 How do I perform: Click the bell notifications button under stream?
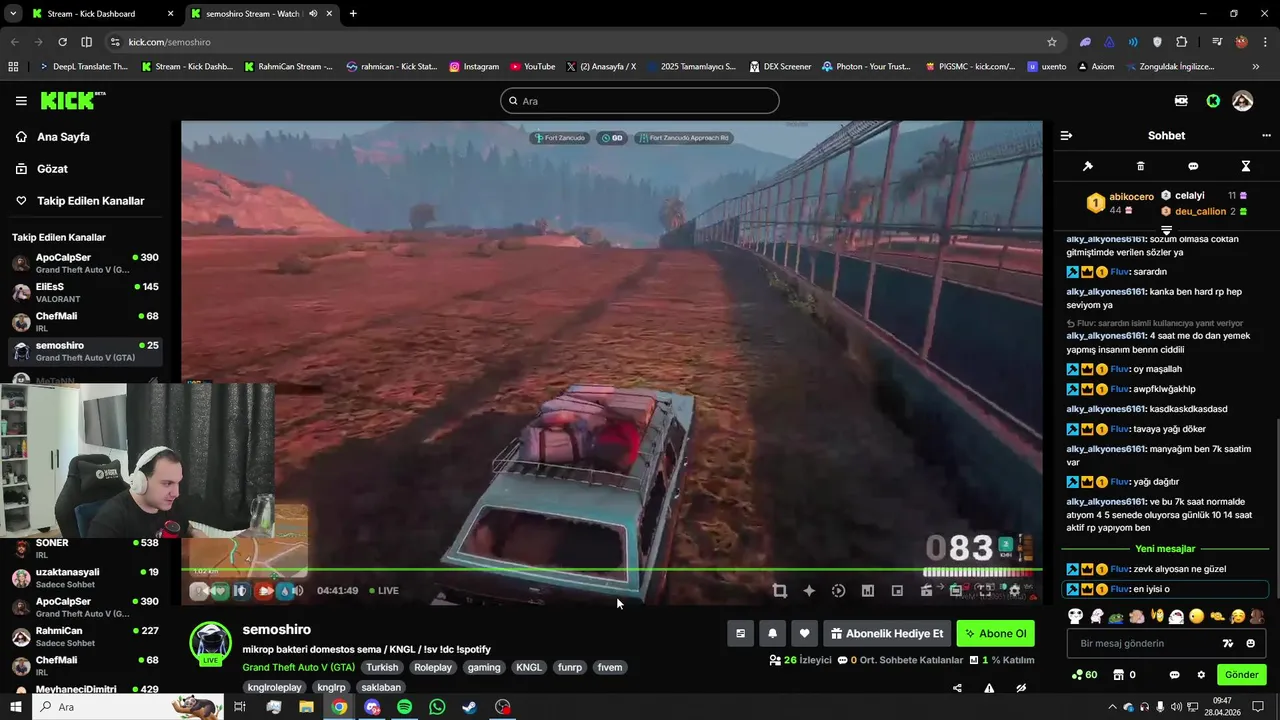pyautogui.click(x=773, y=633)
